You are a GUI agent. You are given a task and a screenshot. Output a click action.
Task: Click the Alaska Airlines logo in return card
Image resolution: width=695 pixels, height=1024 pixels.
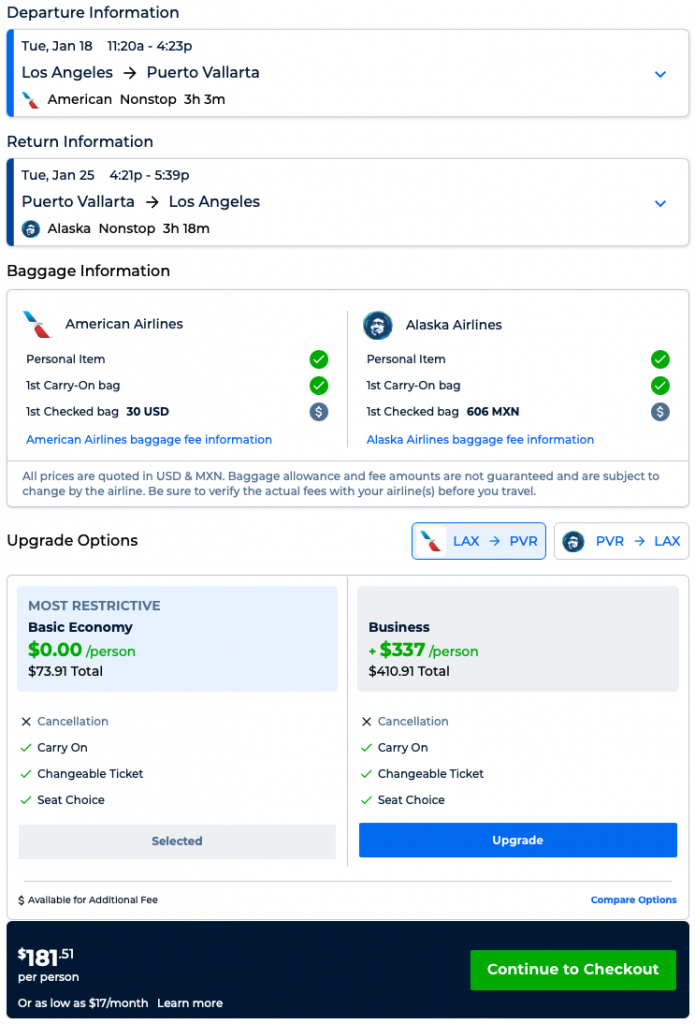coord(31,229)
